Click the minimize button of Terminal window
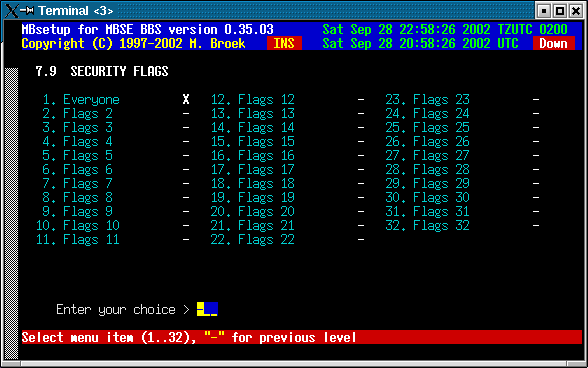Image resolution: width=588 pixels, height=368 pixels. (543, 11)
